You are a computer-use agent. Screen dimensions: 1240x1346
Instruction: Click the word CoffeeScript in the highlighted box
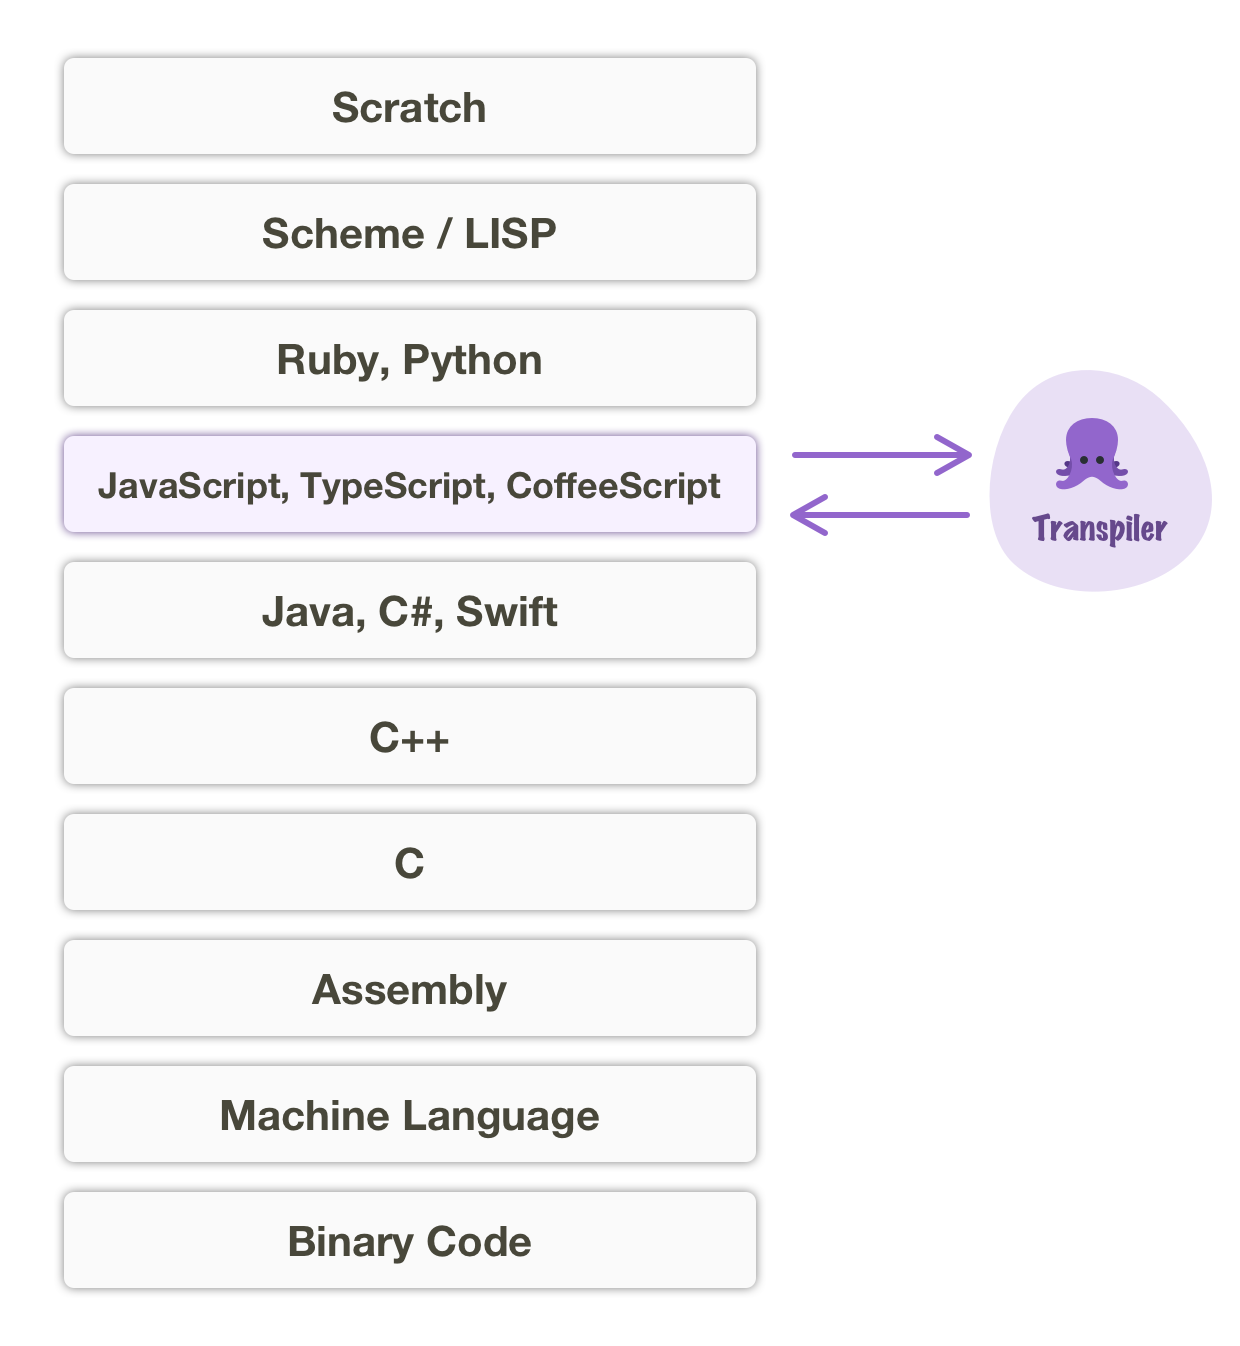point(613,486)
